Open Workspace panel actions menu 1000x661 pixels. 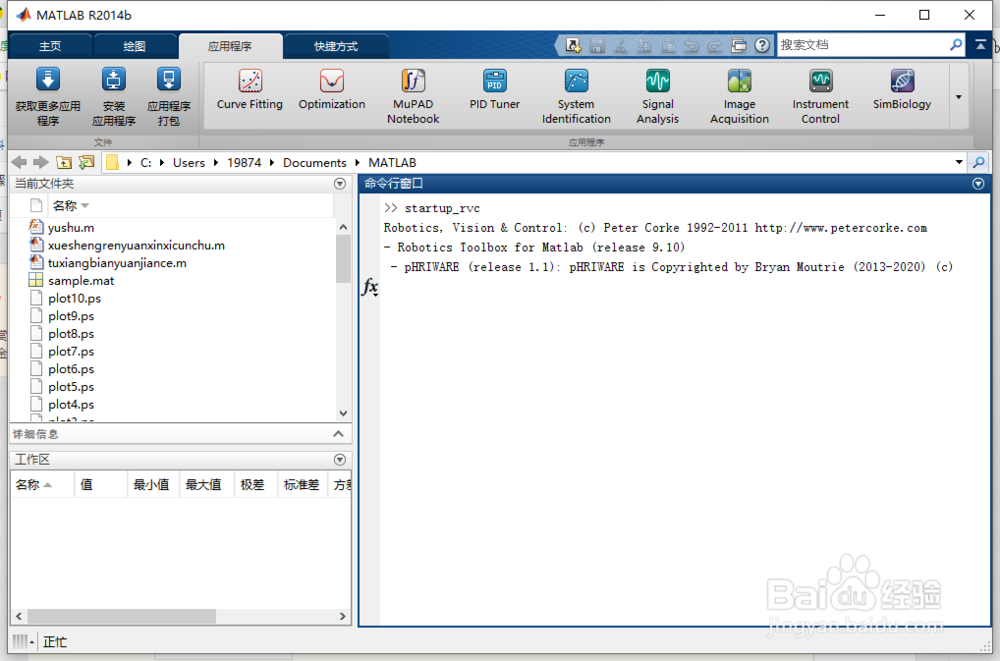[x=340, y=459]
